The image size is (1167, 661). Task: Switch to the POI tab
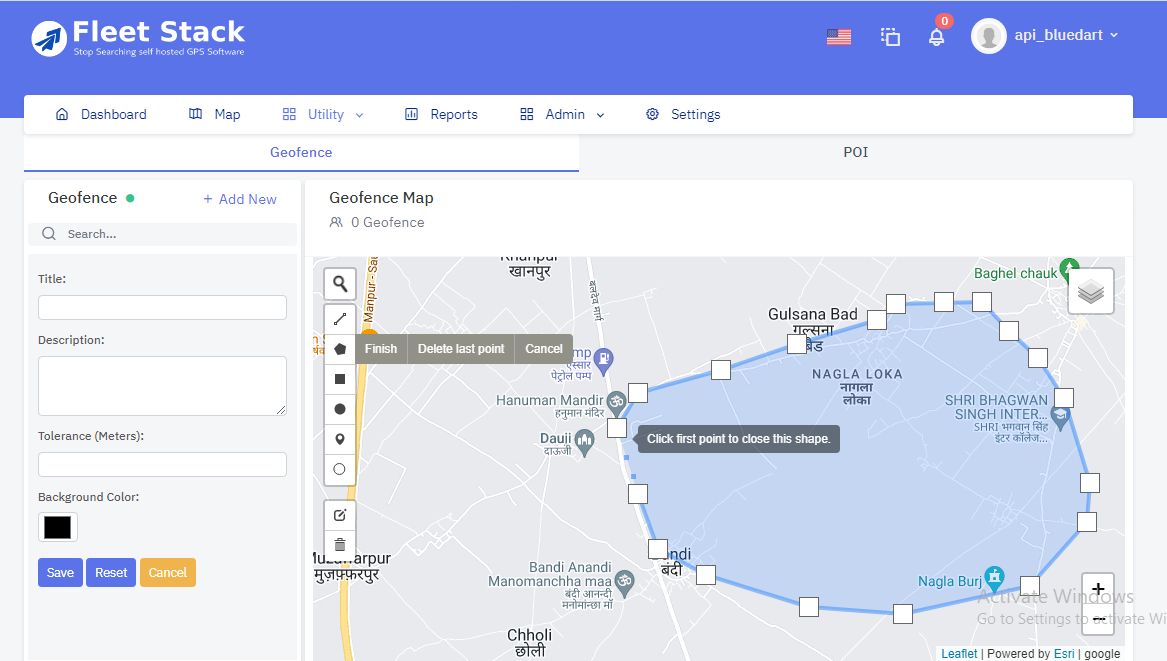(855, 151)
